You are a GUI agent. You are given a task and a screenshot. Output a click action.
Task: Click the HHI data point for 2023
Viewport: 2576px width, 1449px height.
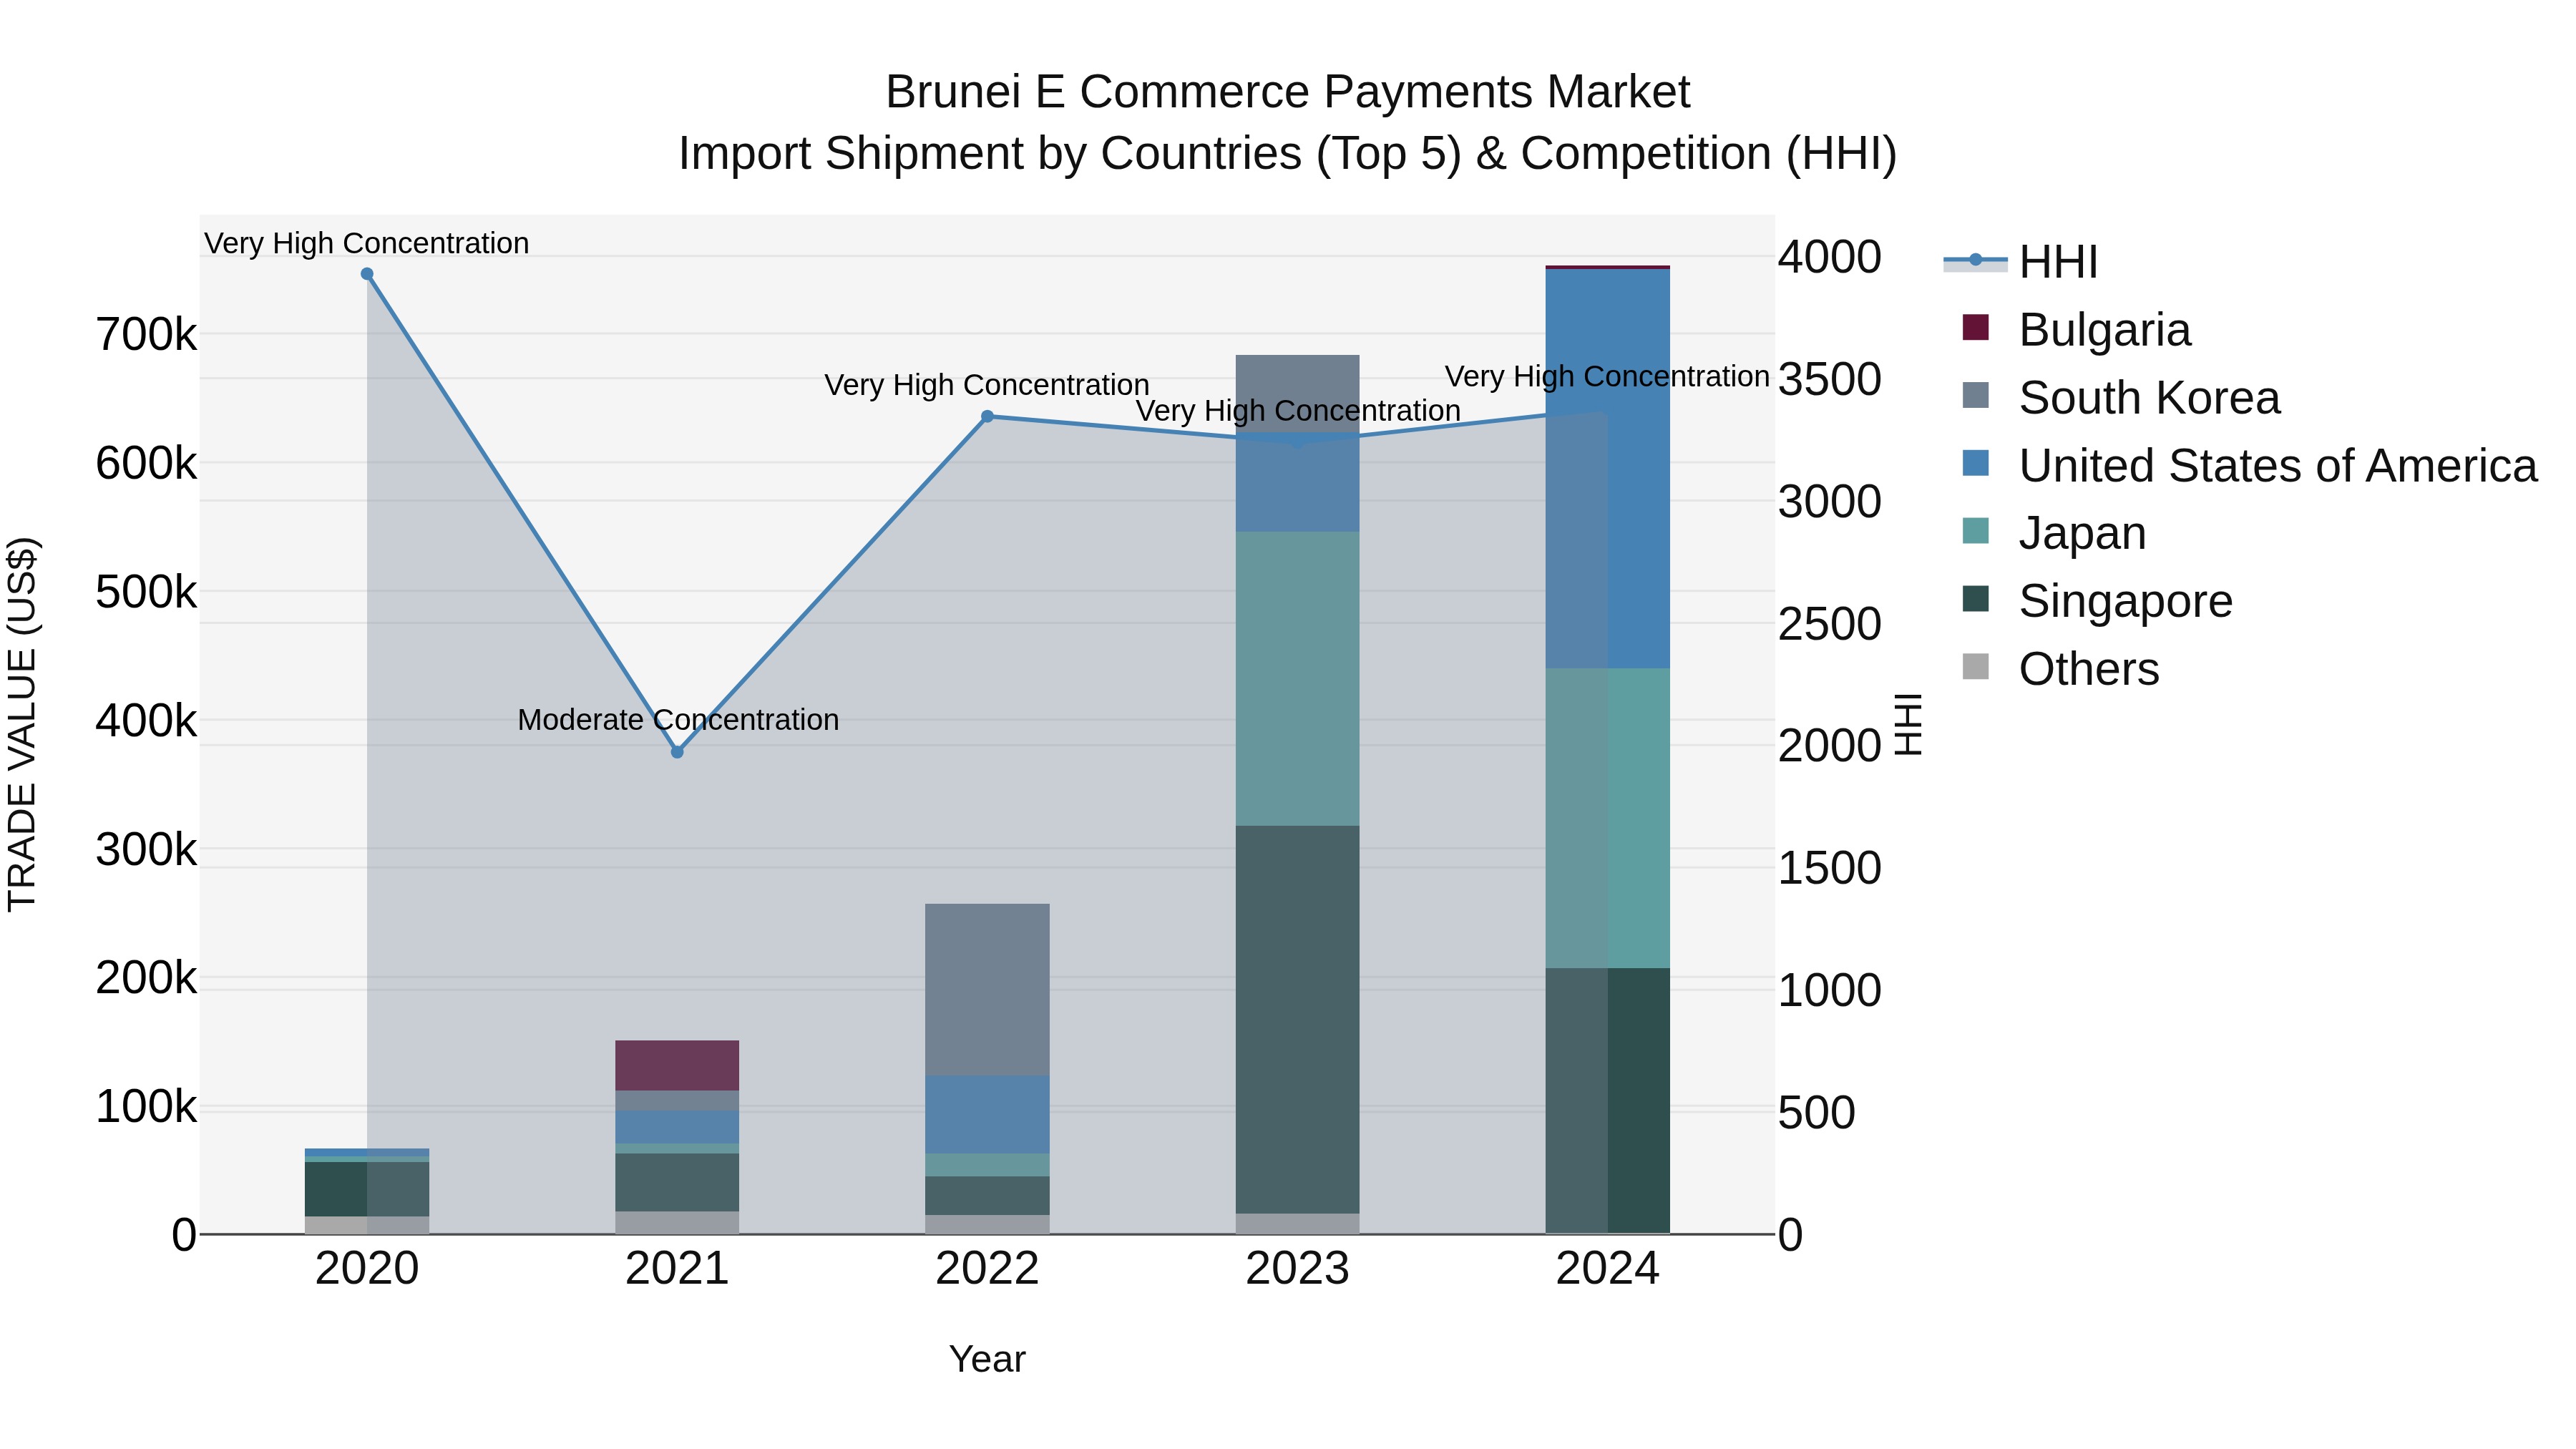tap(1298, 439)
